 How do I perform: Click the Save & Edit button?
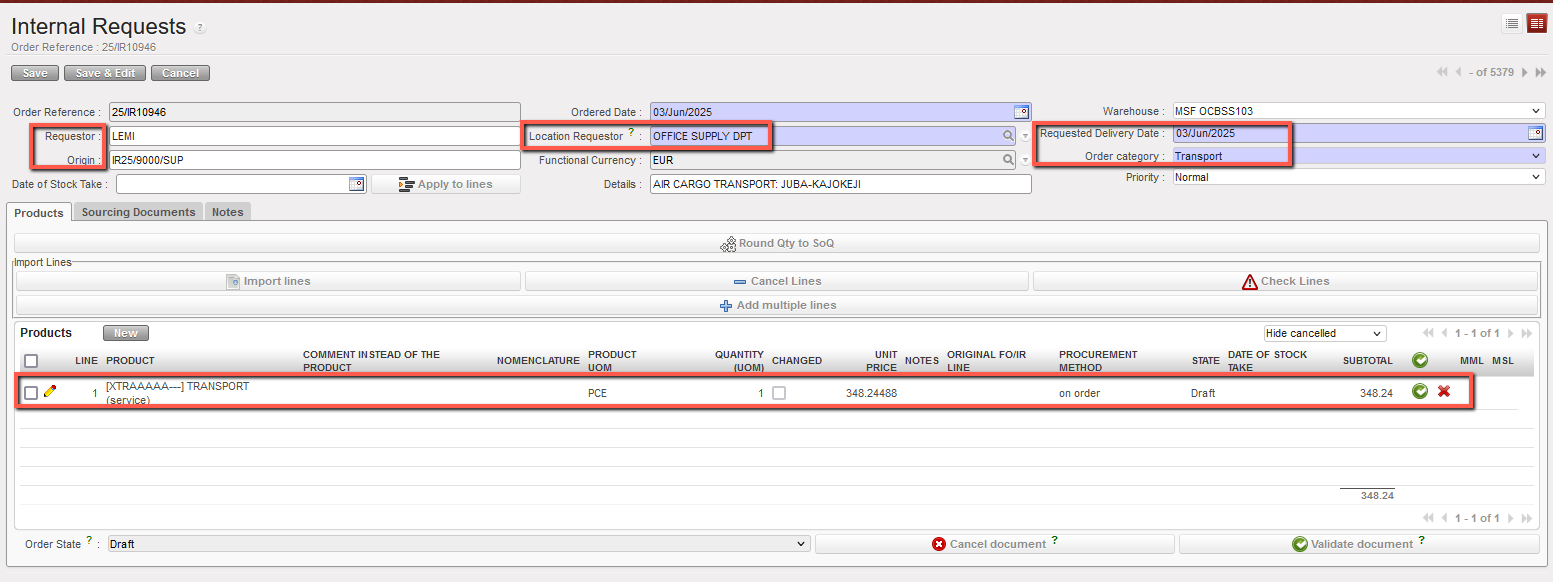[x=105, y=73]
